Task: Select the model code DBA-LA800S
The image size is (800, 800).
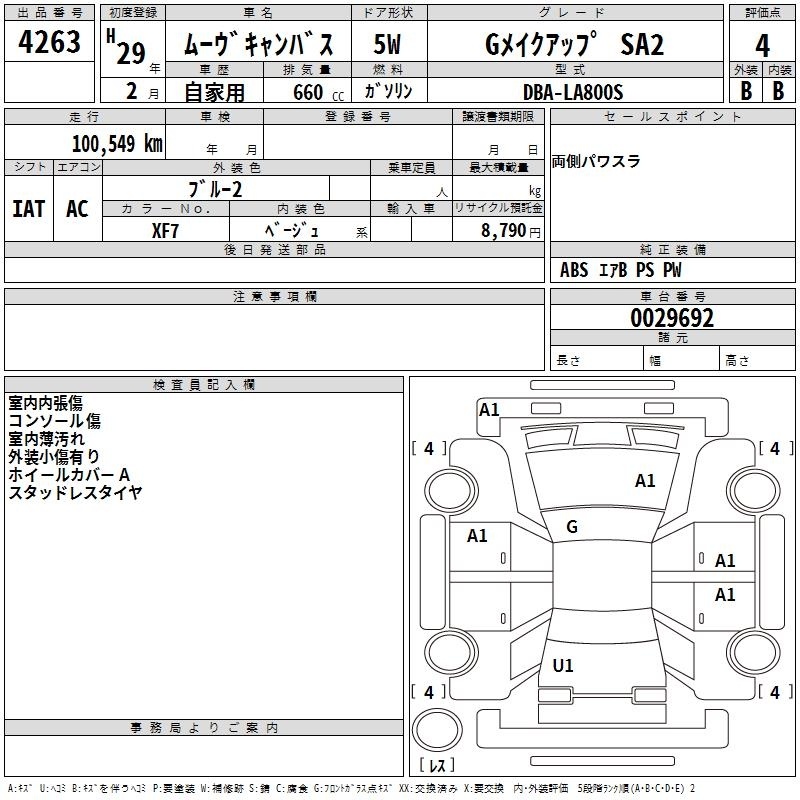Action: point(573,92)
